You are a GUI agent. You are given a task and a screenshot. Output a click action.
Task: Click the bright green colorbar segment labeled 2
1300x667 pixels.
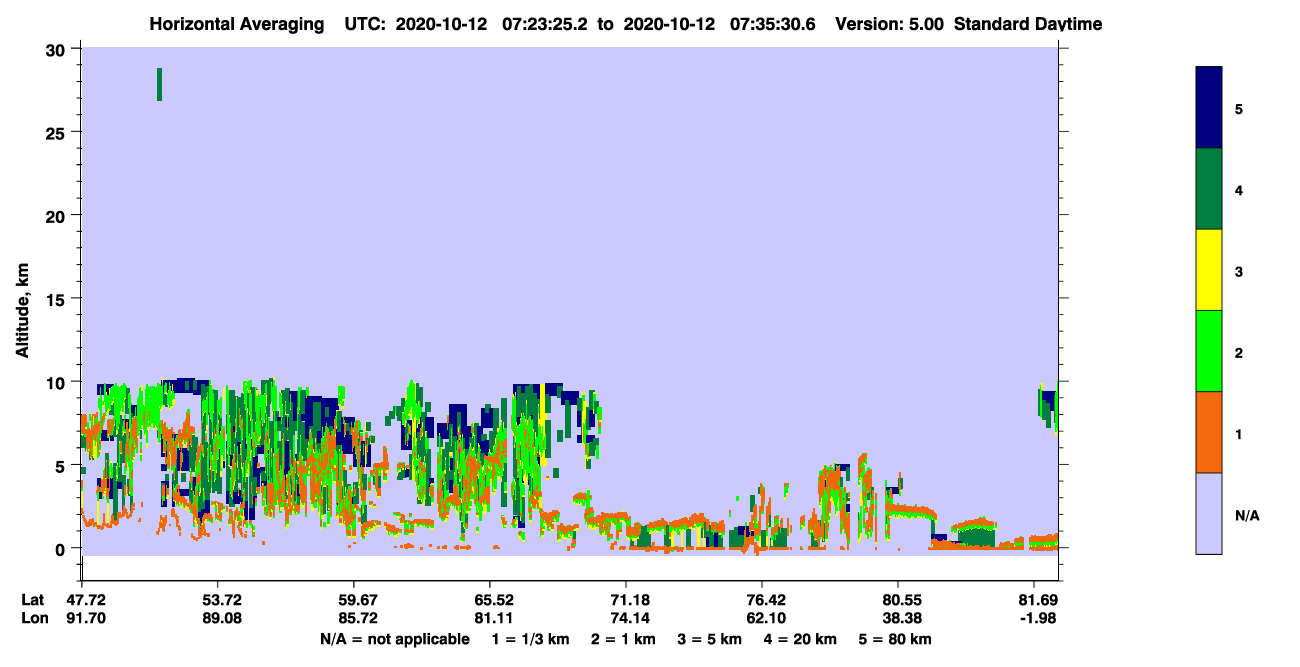tap(1209, 351)
